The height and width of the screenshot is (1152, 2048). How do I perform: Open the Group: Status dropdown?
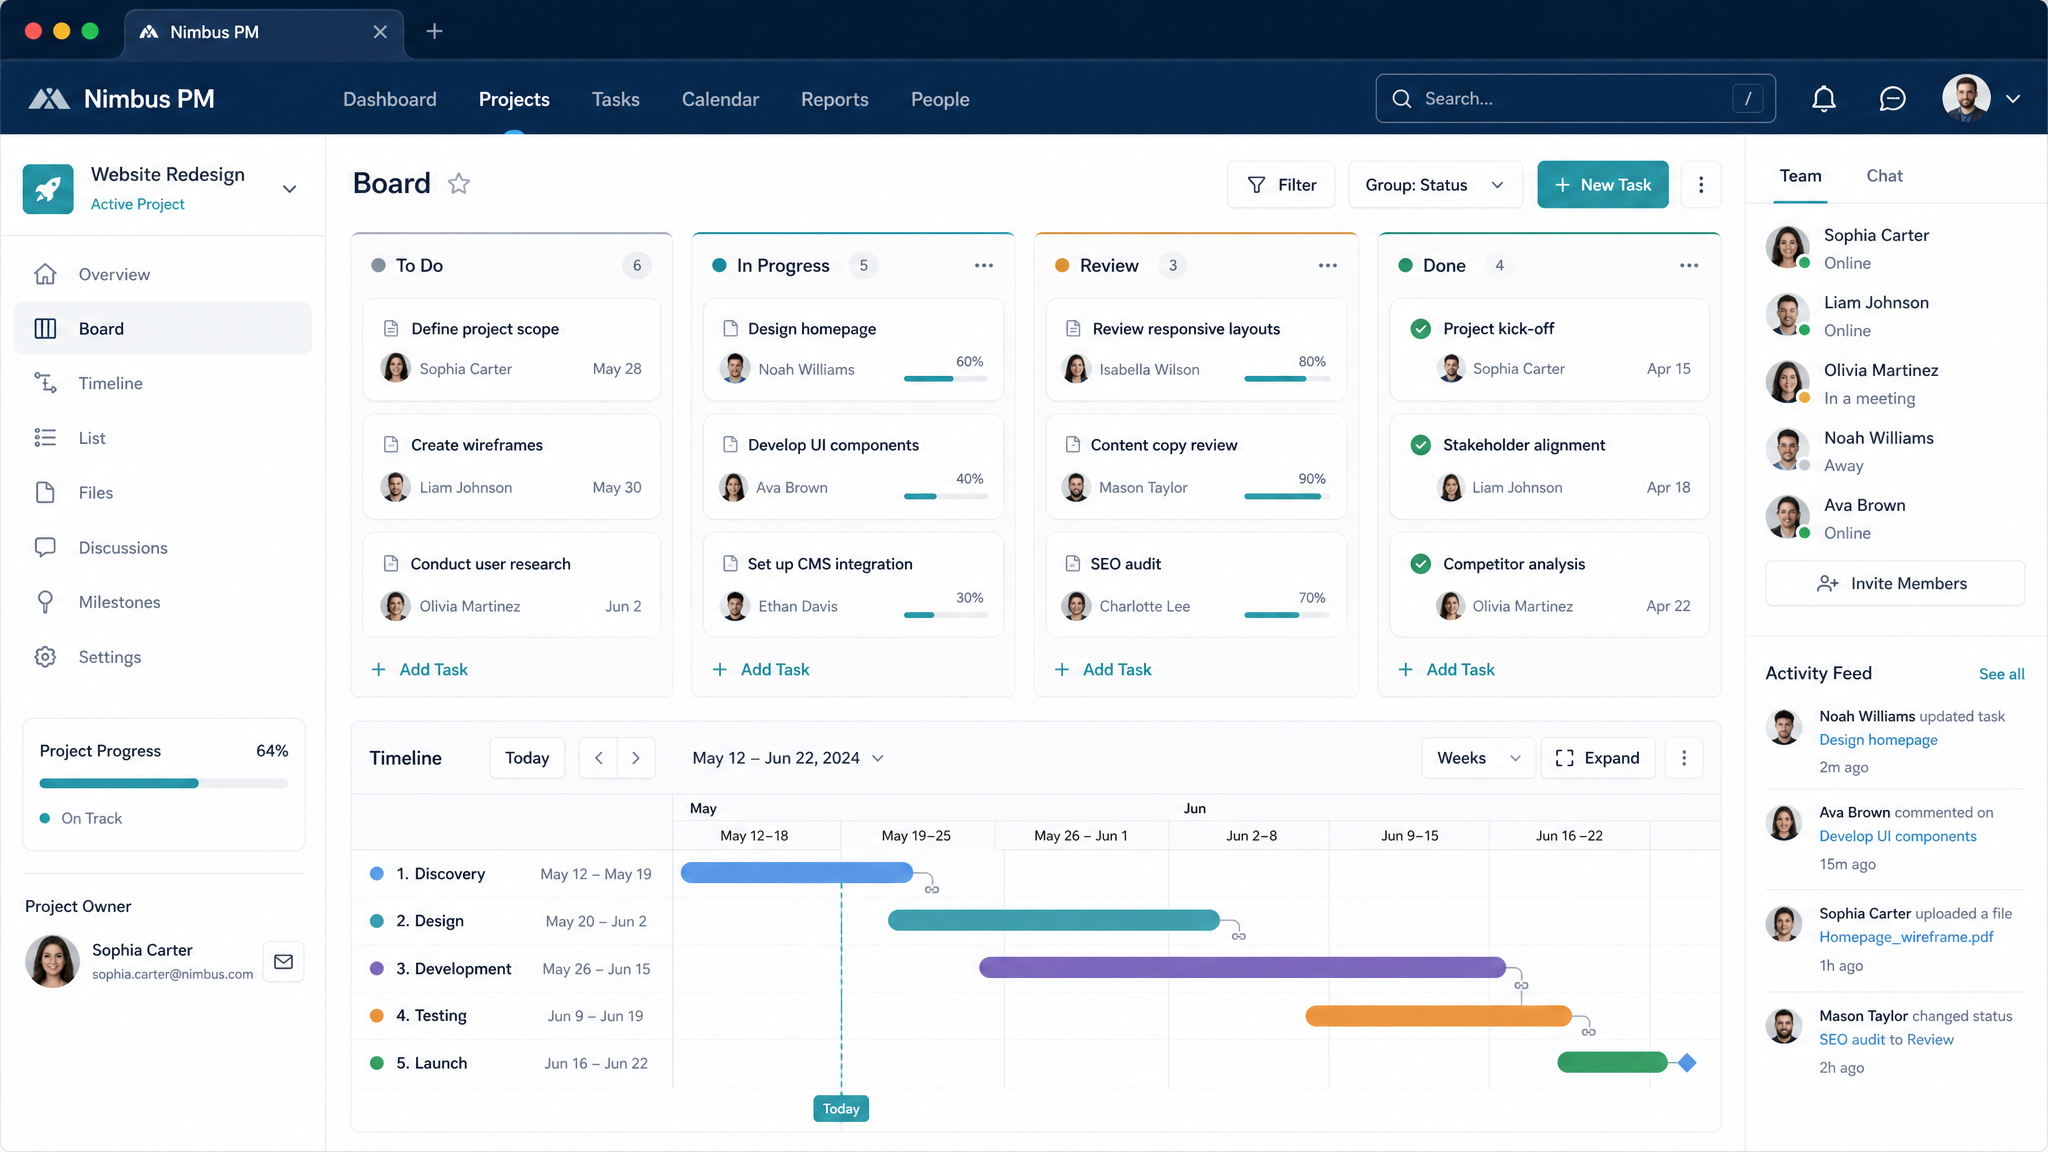[1435, 185]
